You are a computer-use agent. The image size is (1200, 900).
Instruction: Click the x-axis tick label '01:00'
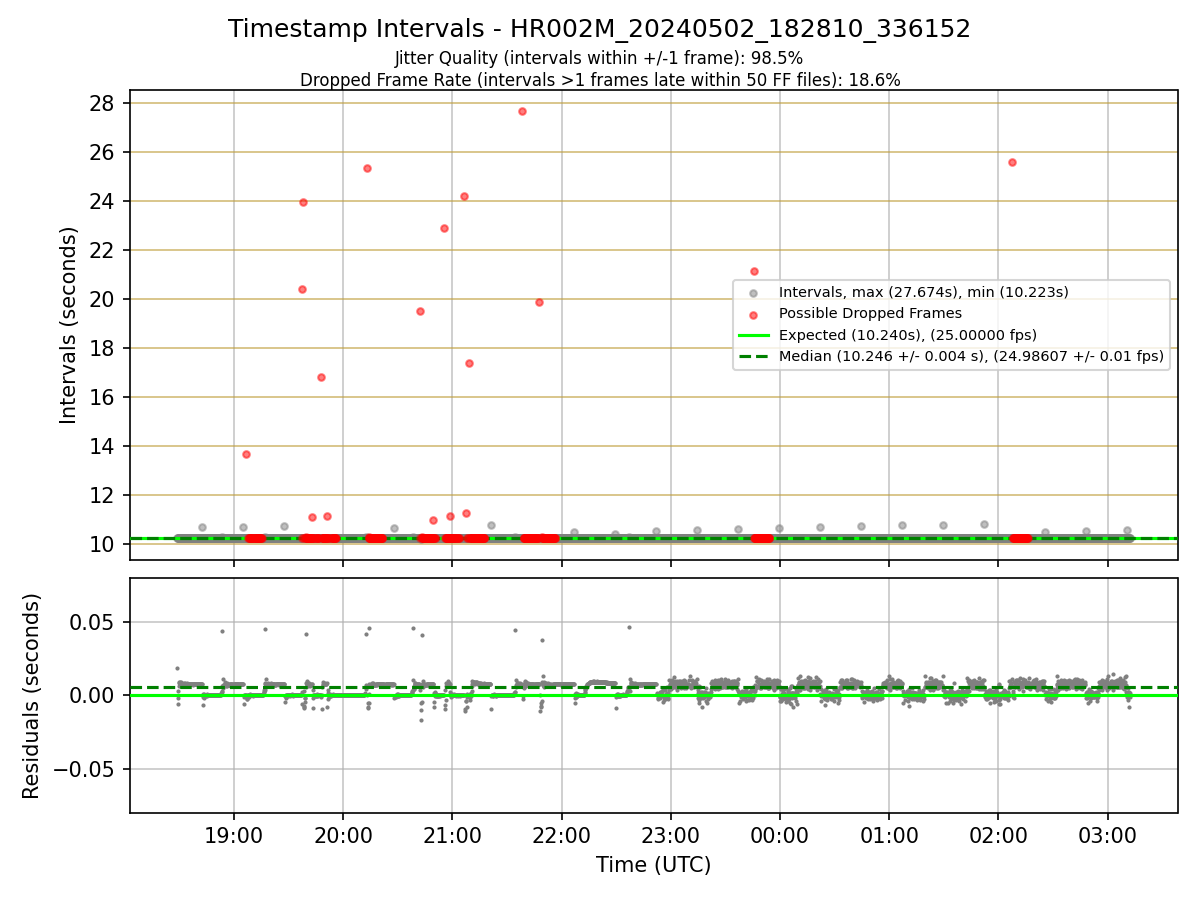tap(889, 834)
